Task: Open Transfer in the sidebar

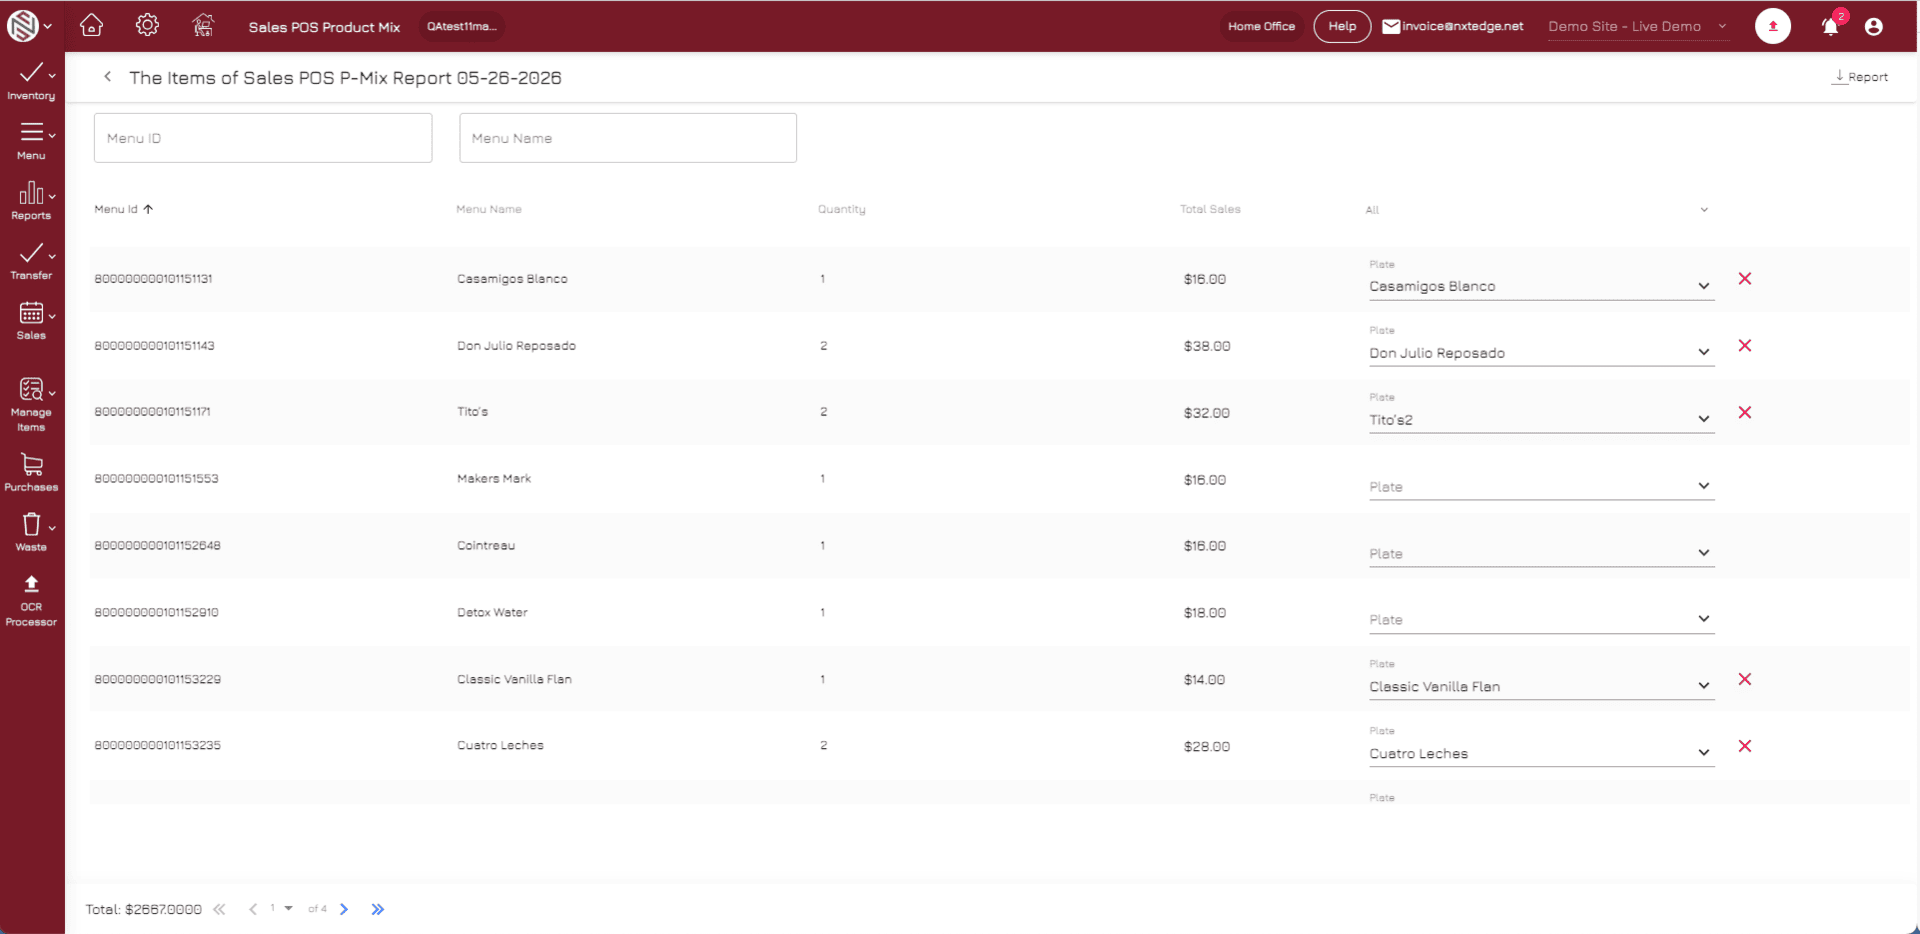Action: (31, 261)
